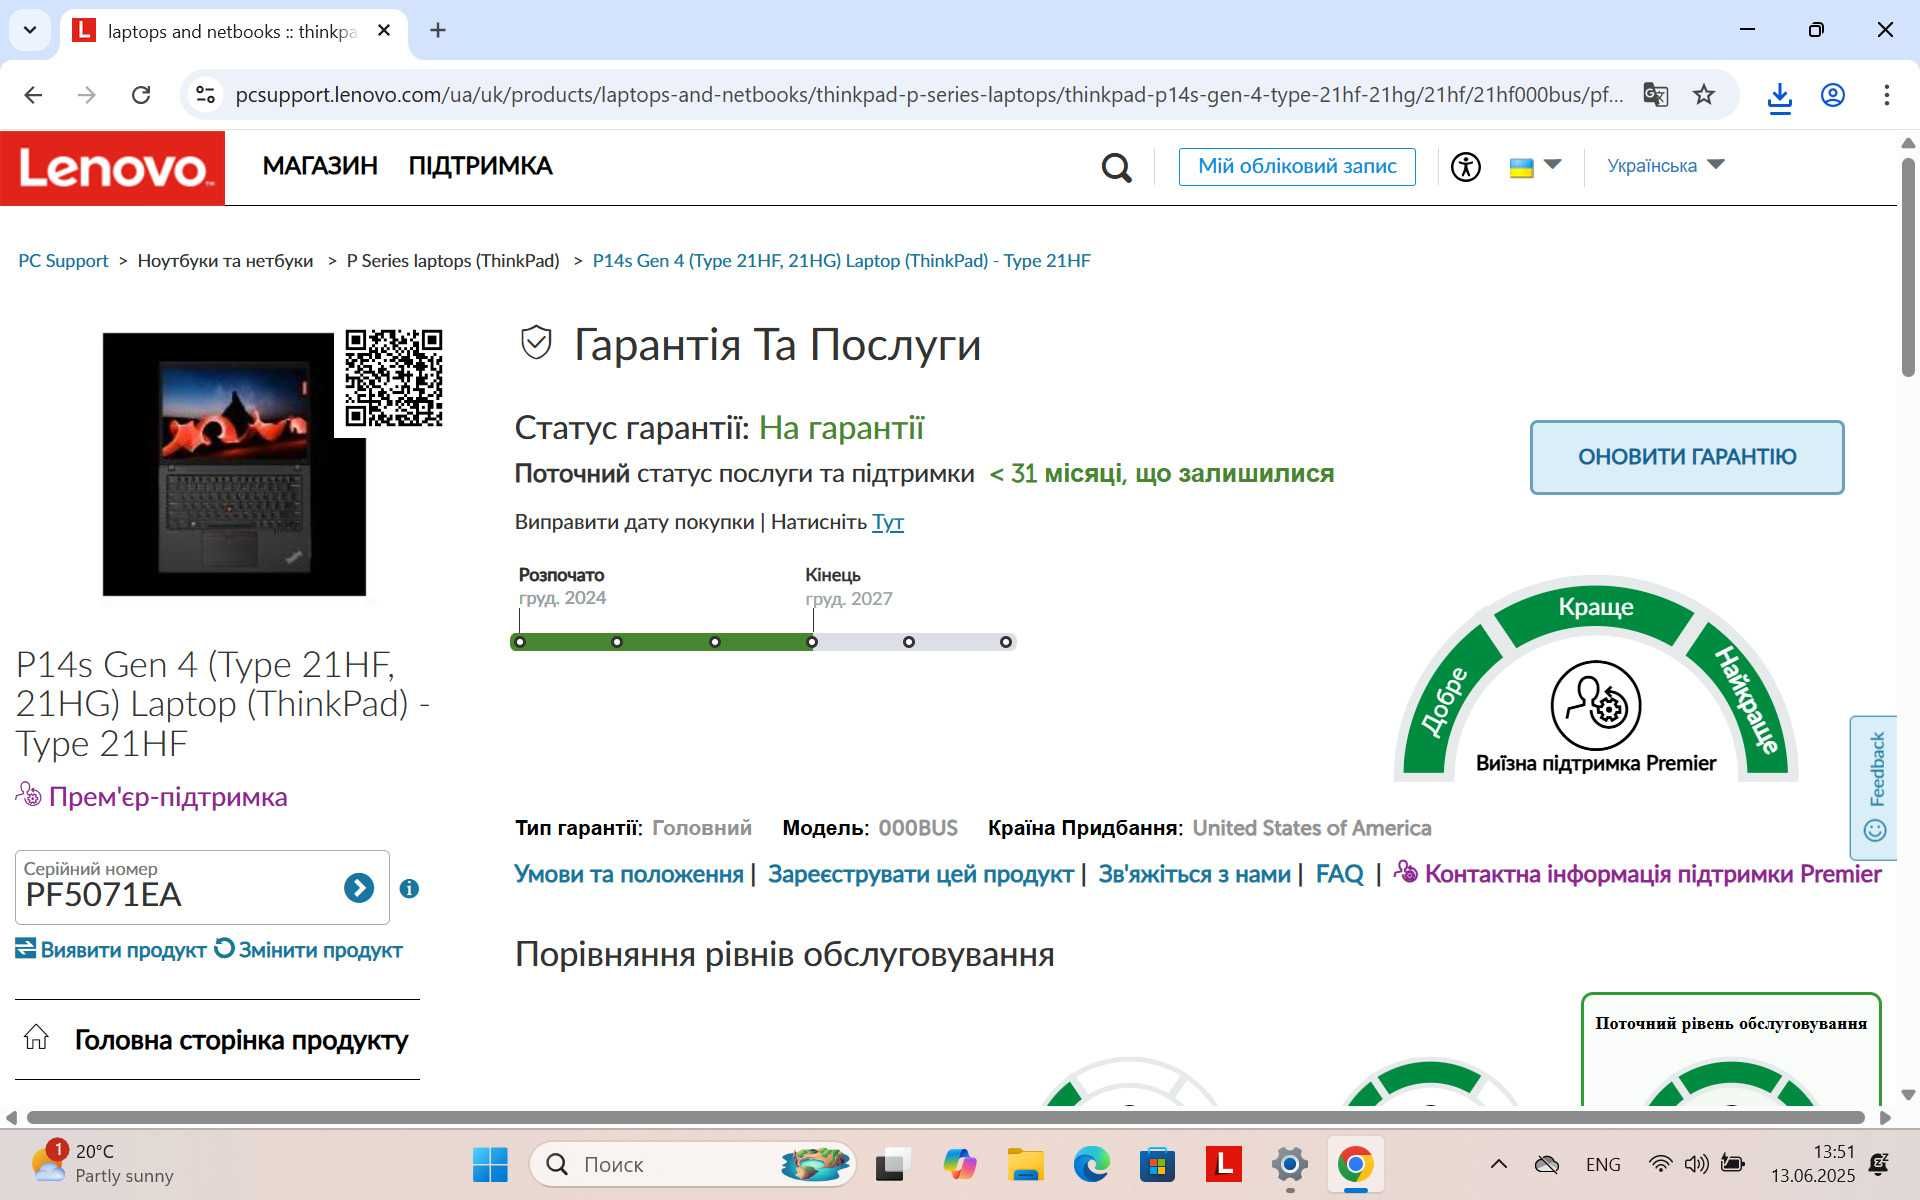This screenshot has width=1920, height=1200.
Task: Click the ThinkPad laptop product image
Action: pos(234,464)
